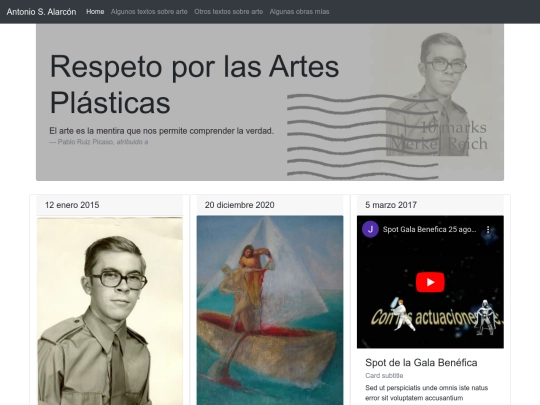The image size is (540, 405).
Task: Play the Spot Gala Benefica YouTube video
Action: pos(430,282)
